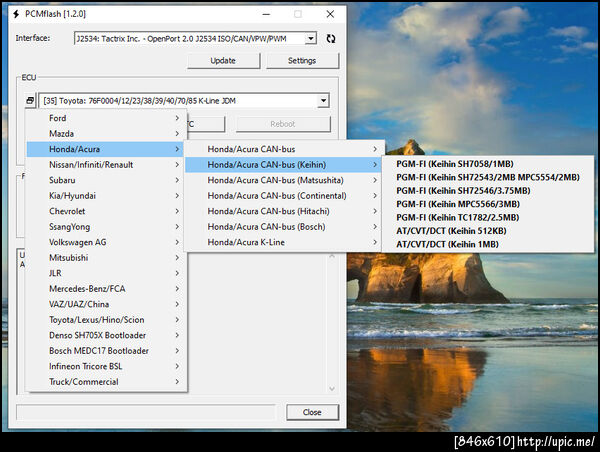
Task: Open Truck/Commercial submenu
Action: [106, 382]
